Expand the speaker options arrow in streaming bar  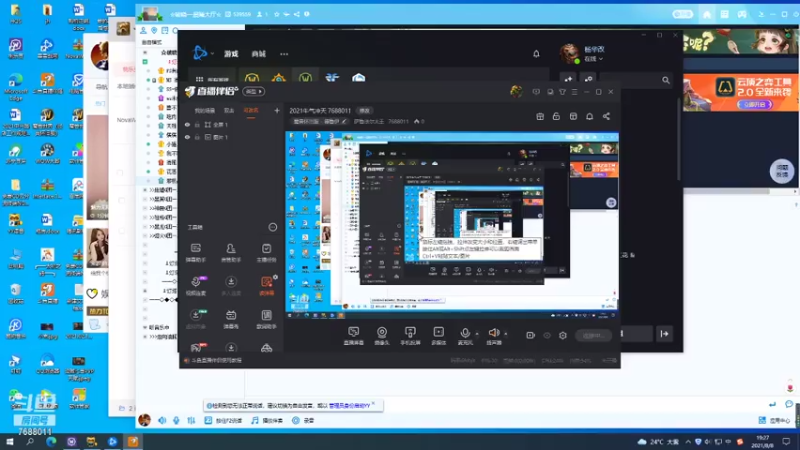pyautogui.click(x=506, y=334)
